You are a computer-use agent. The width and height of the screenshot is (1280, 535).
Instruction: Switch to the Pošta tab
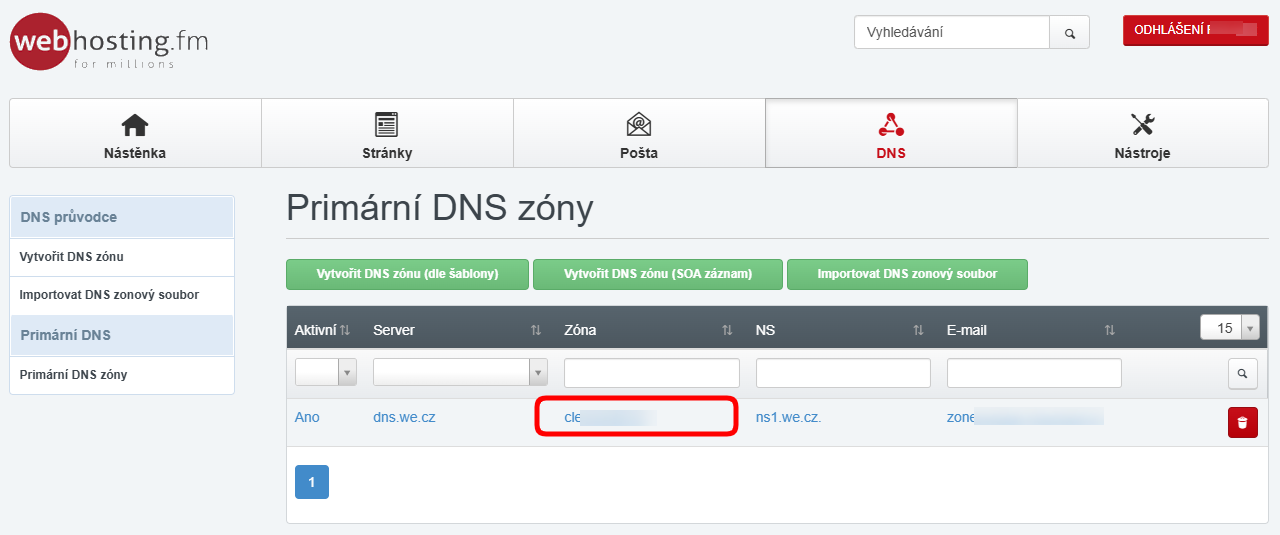[x=639, y=133]
